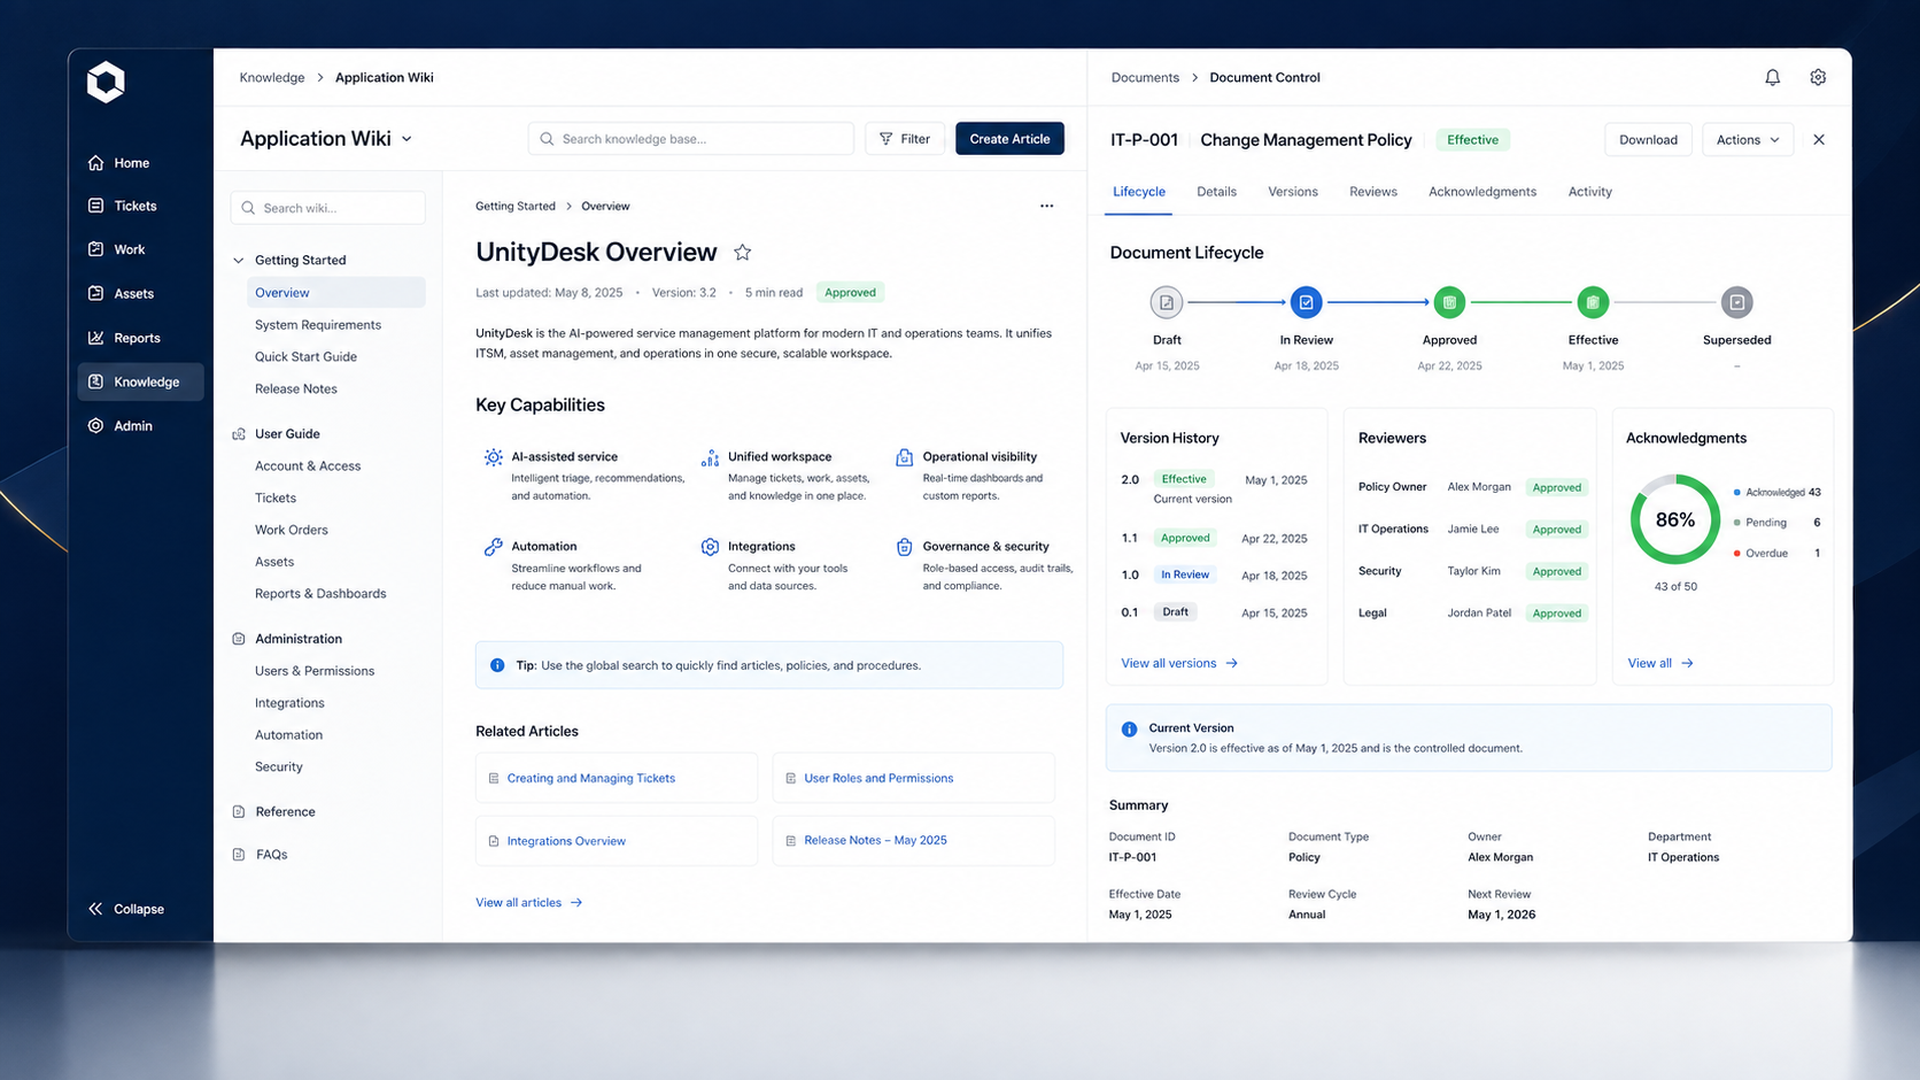Click the Approved lifecycle stage icon
Viewport: 1920px width, 1080px height.
[x=1449, y=302]
